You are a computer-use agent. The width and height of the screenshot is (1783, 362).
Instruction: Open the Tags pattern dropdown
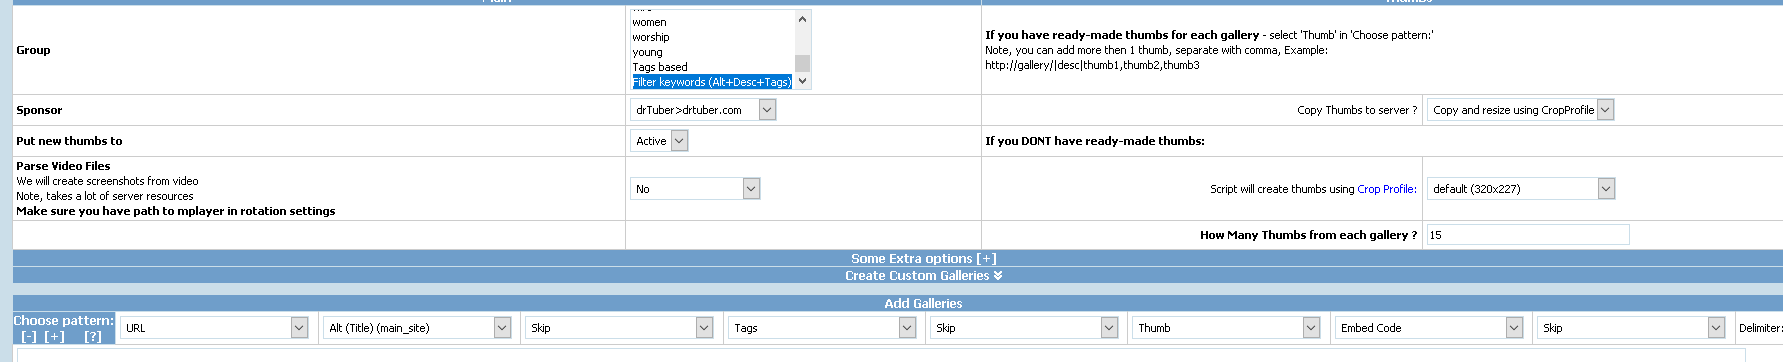(822, 328)
